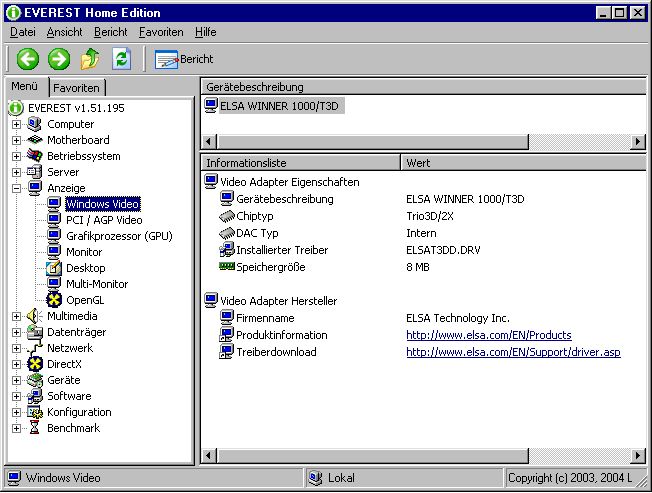This screenshot has height=493, width=652.
Task: Open the elsa.com/EN/Products link
Action: click(489, 335)
